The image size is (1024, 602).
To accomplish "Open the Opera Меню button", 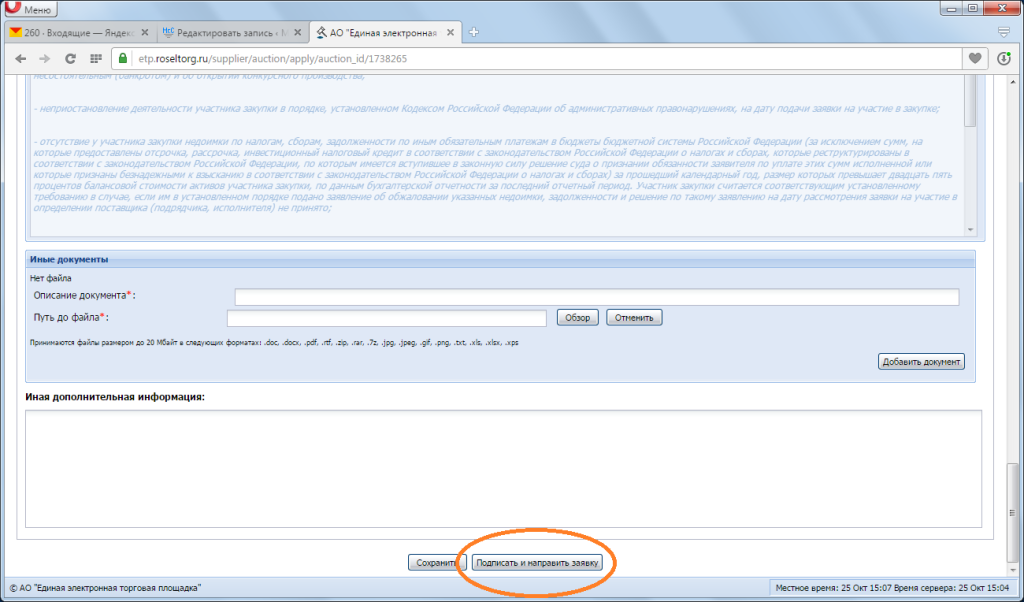I will coord(31,8).
